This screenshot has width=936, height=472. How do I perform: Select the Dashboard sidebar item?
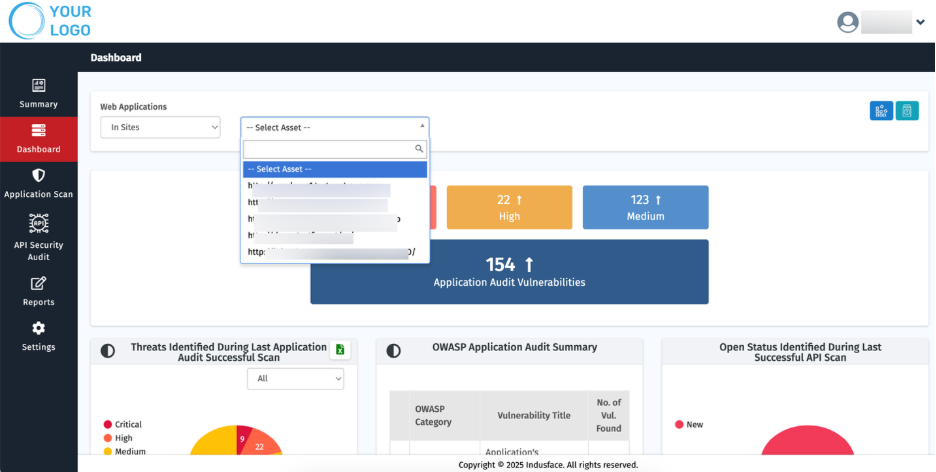(x=38, y=139)
